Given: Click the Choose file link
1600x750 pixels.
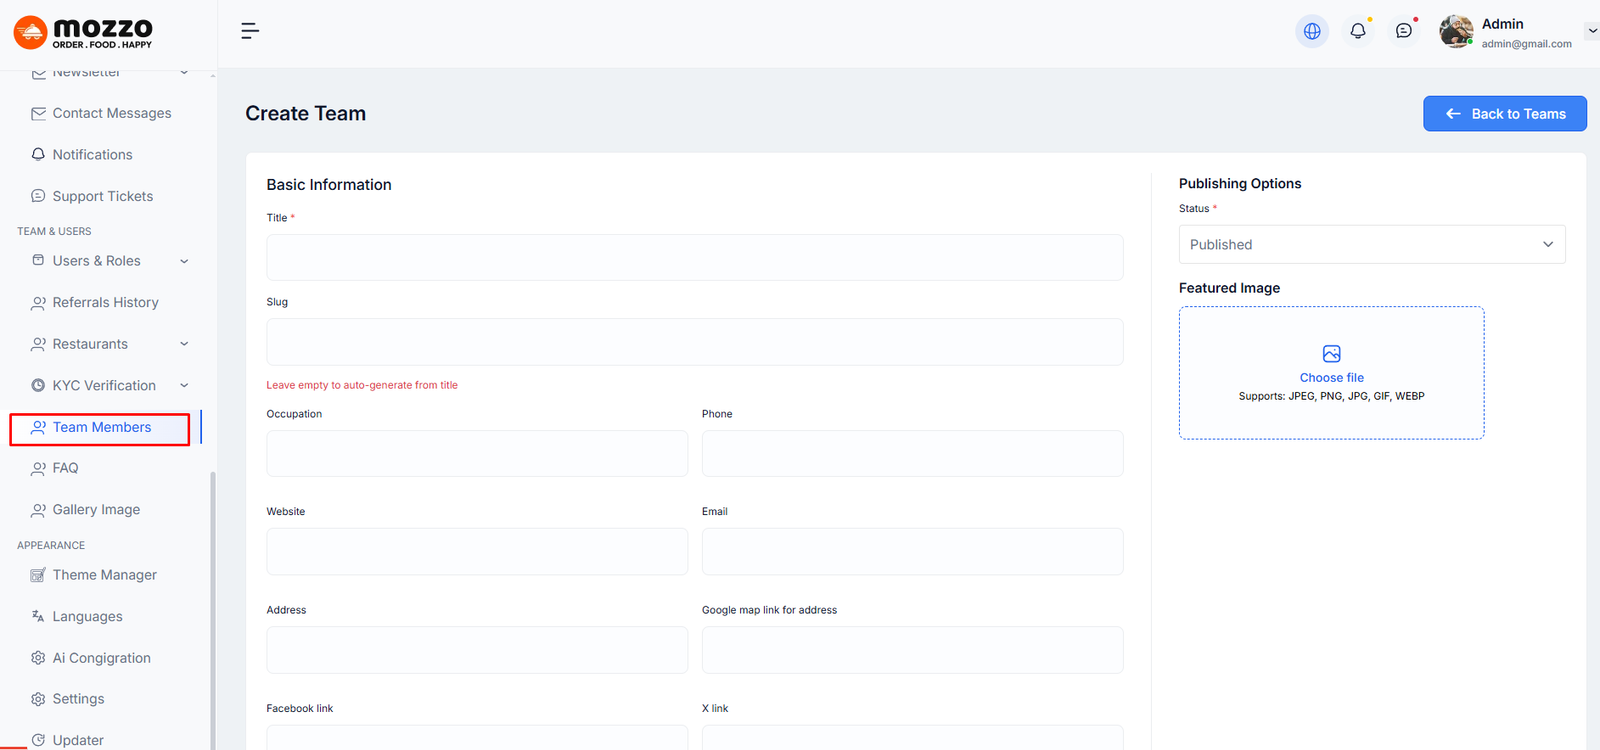Looking at the screenshot, I should (x=1331, y=378).
